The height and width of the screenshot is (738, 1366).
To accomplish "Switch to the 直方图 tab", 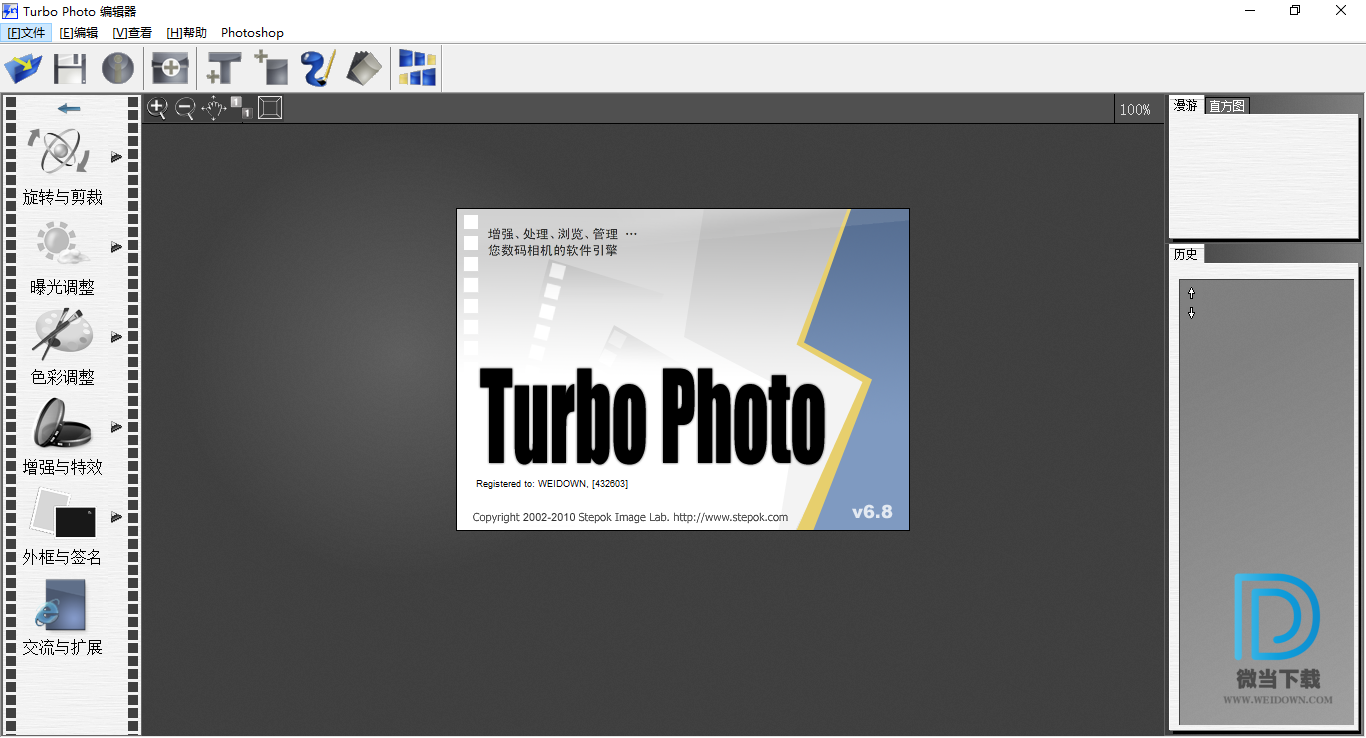I will (x=1226, y=106).
